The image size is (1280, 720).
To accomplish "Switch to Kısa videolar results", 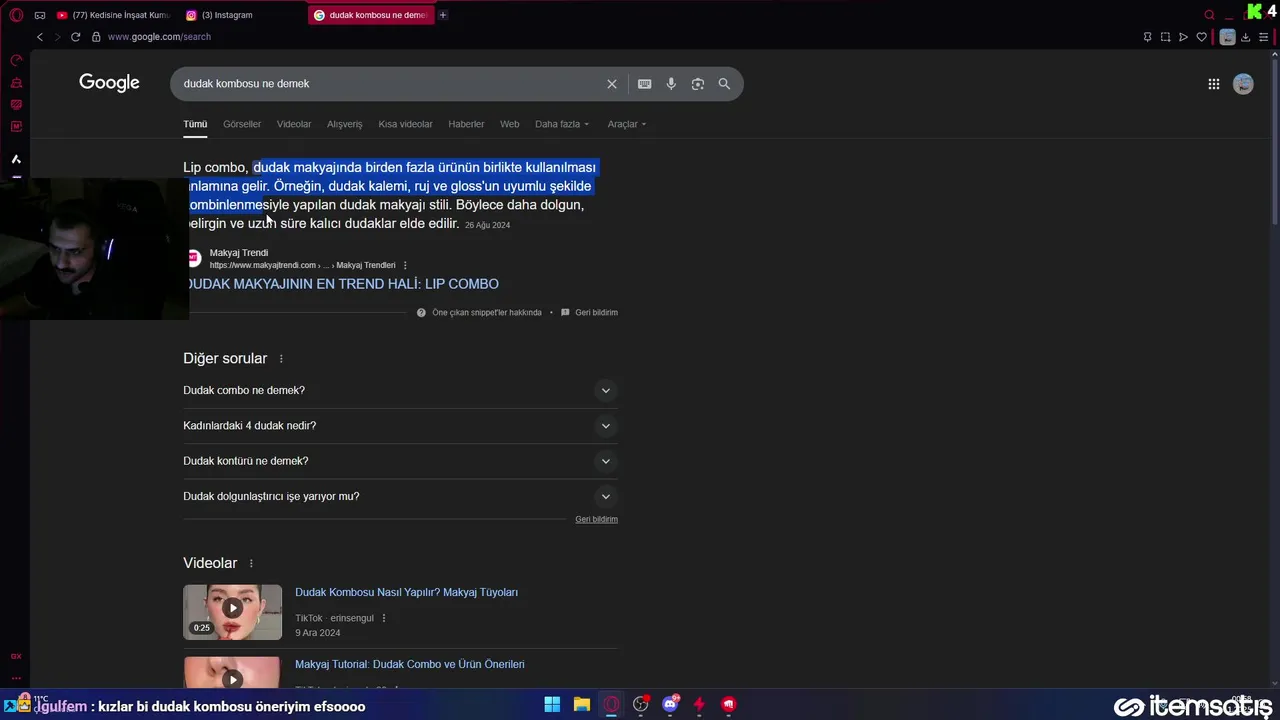I will (x=405, y=124).
